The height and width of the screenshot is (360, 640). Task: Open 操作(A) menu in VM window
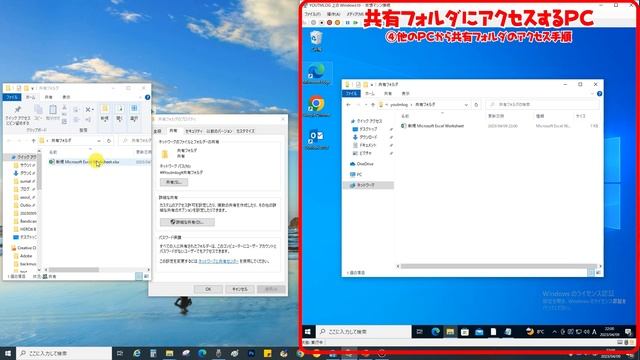333,14
